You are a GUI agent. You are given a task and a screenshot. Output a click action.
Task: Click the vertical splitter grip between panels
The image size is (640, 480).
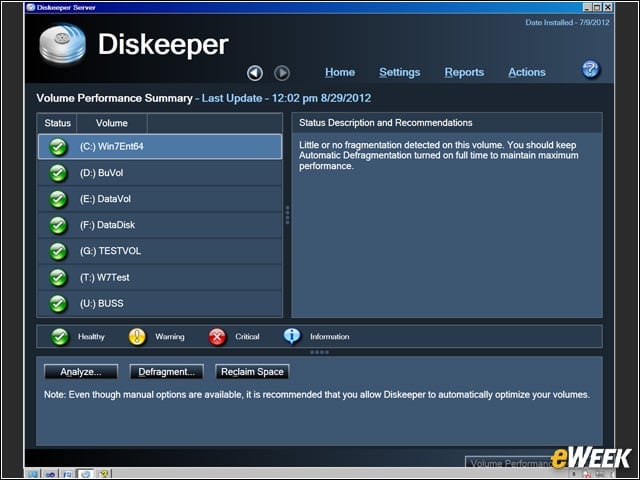(x=287, y=215)
